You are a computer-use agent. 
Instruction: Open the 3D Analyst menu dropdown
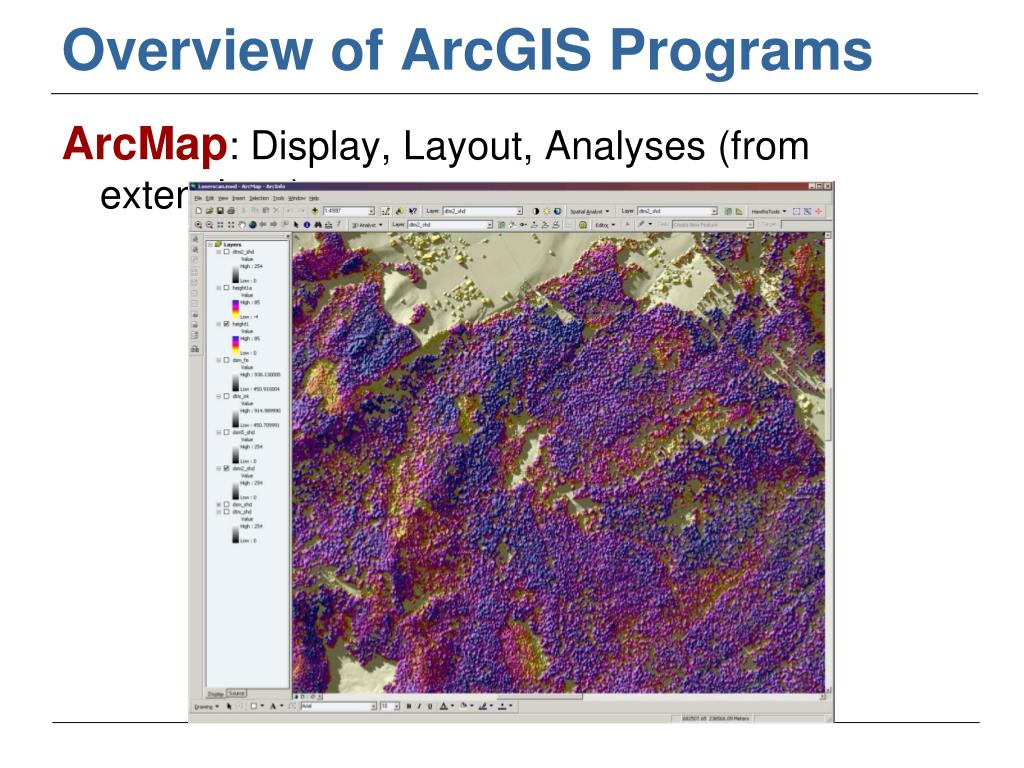[368, 225]
